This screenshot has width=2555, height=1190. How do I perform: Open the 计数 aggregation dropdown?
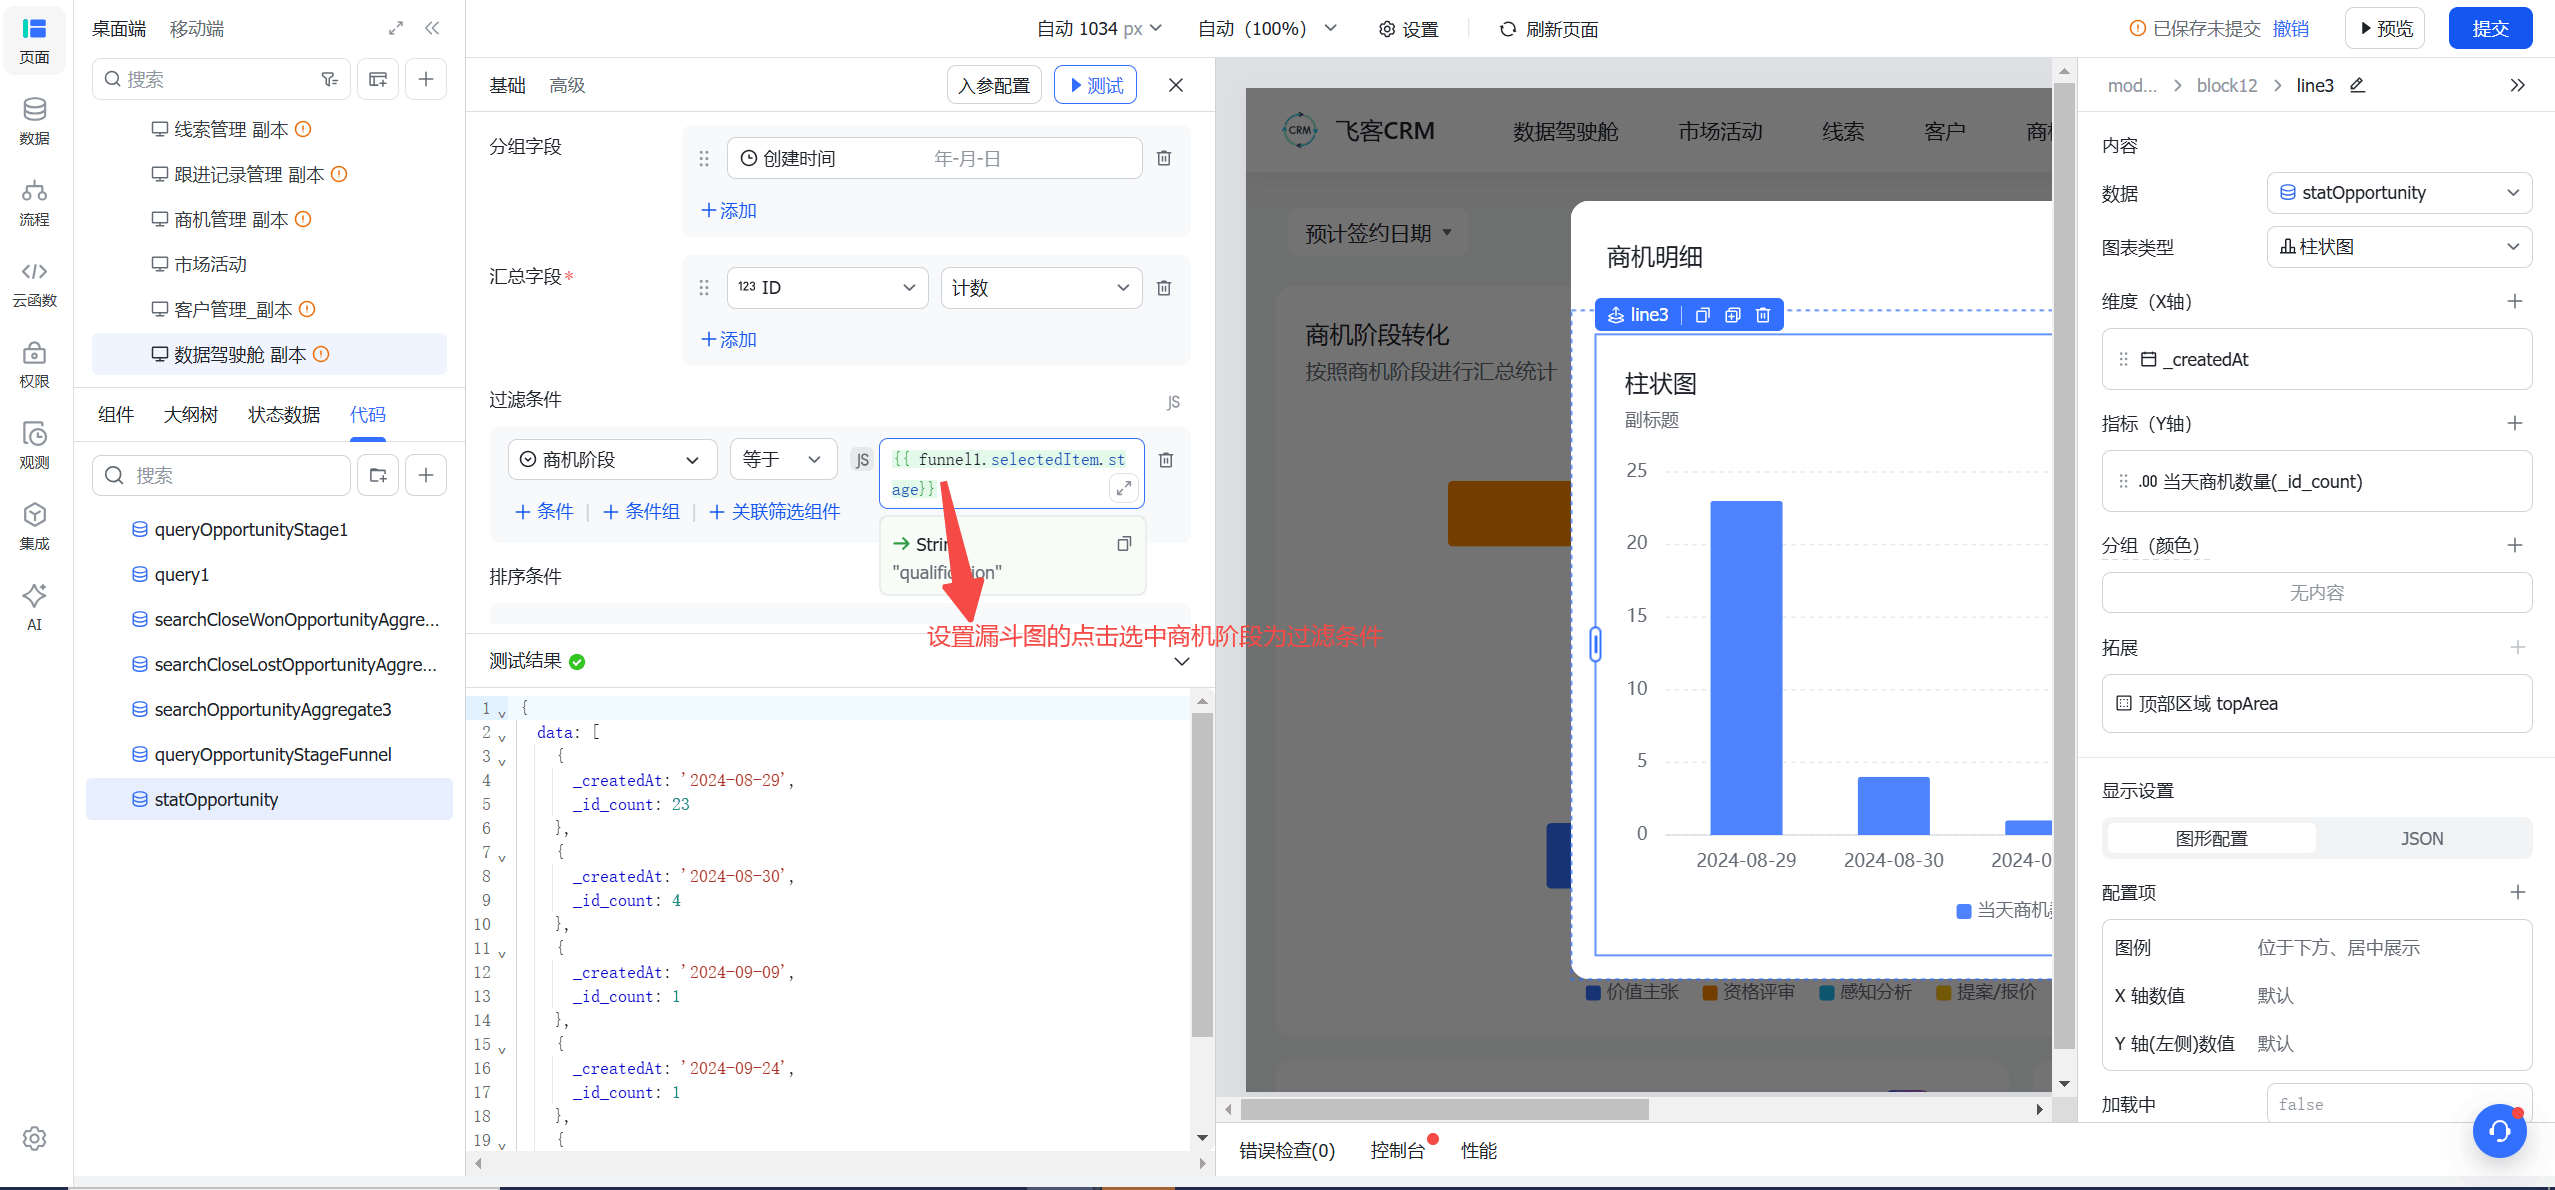[1041, 288]
